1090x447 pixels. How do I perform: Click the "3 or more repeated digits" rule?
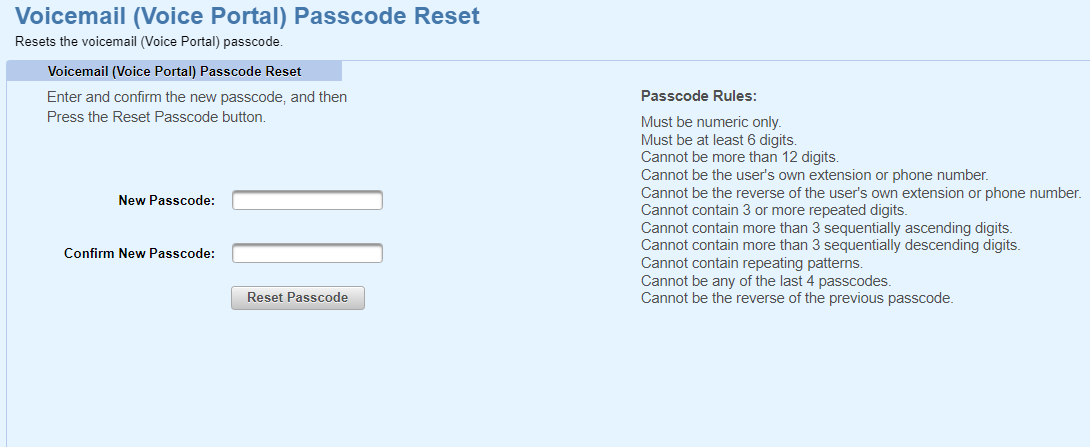coord(773,210)
